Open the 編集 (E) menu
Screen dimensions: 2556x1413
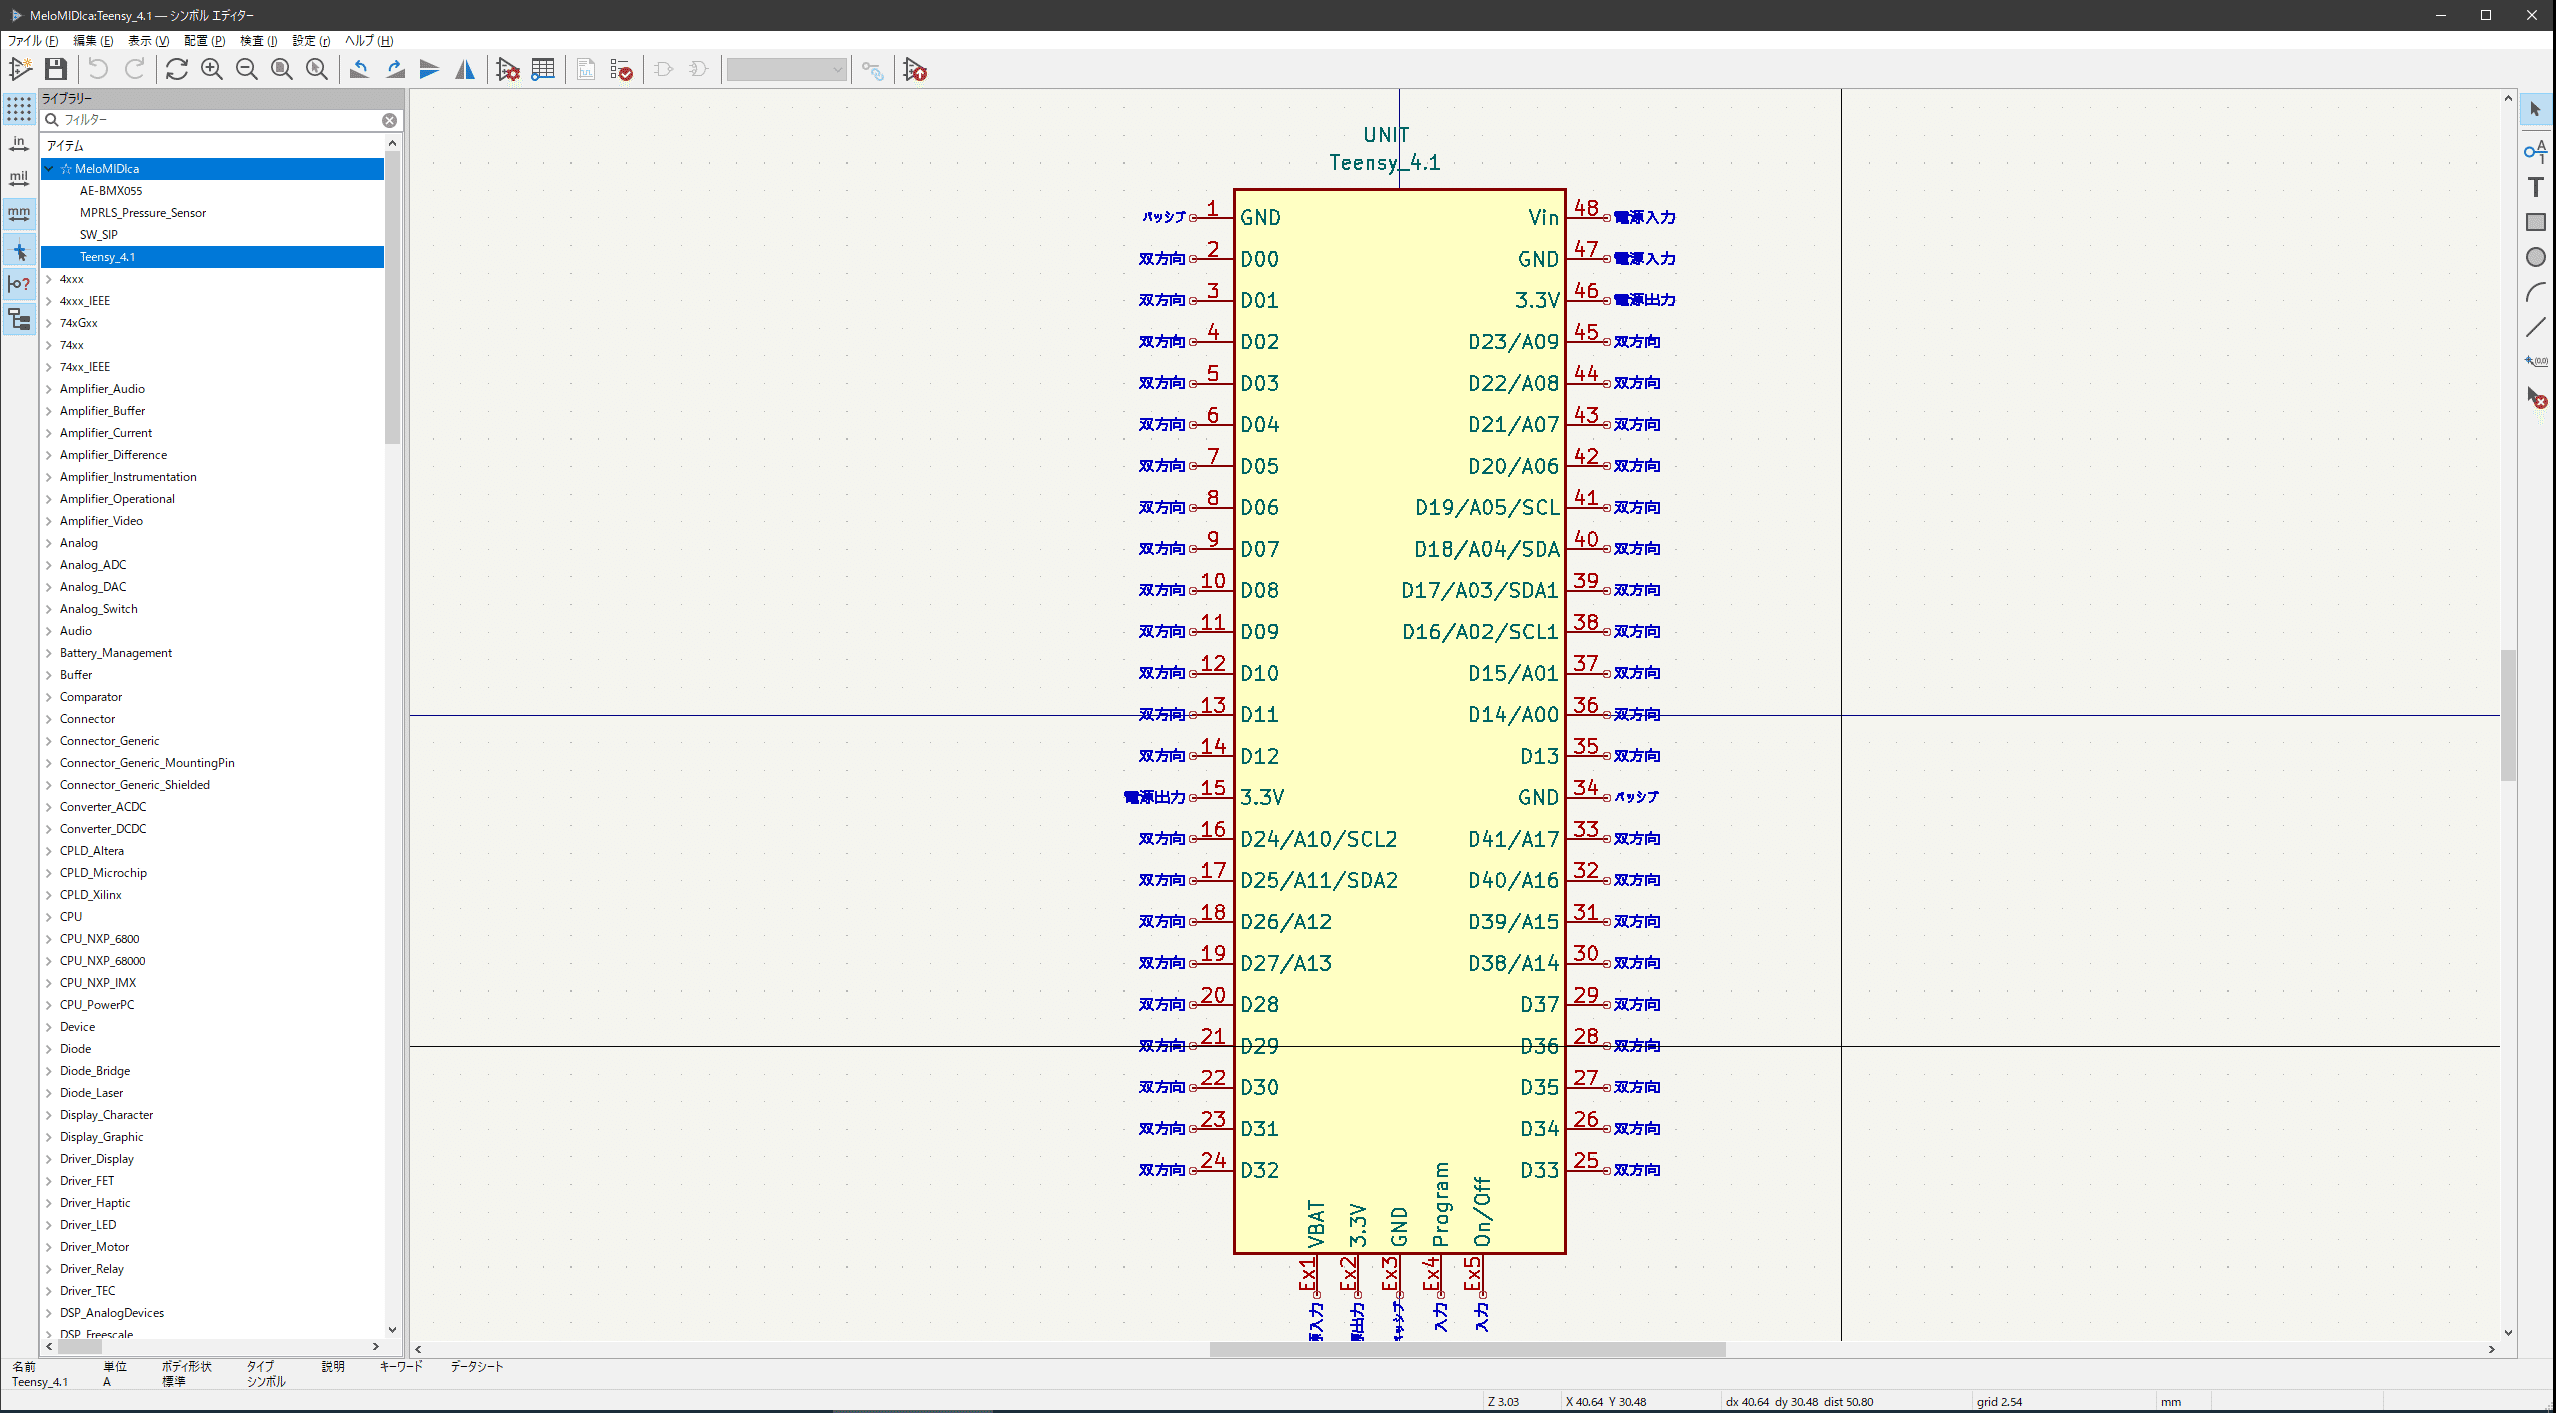[x=93, y=41]
